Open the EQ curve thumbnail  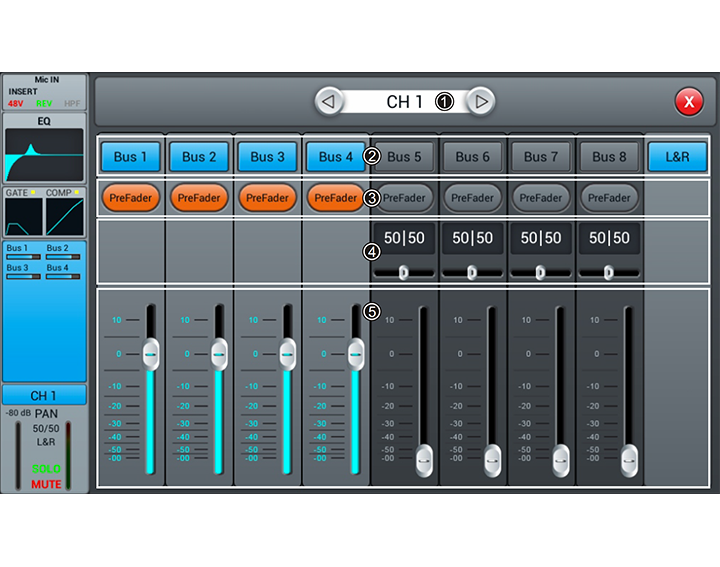pyautogui.click(x=44, y=155)
